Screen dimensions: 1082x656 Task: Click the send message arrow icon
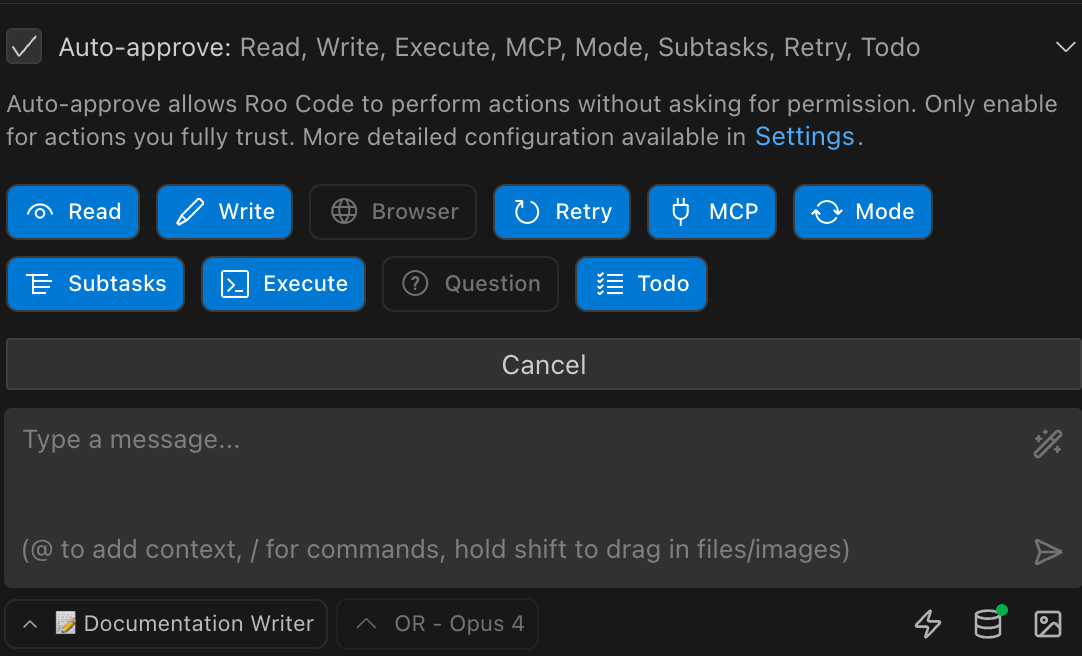[1047, 551]
